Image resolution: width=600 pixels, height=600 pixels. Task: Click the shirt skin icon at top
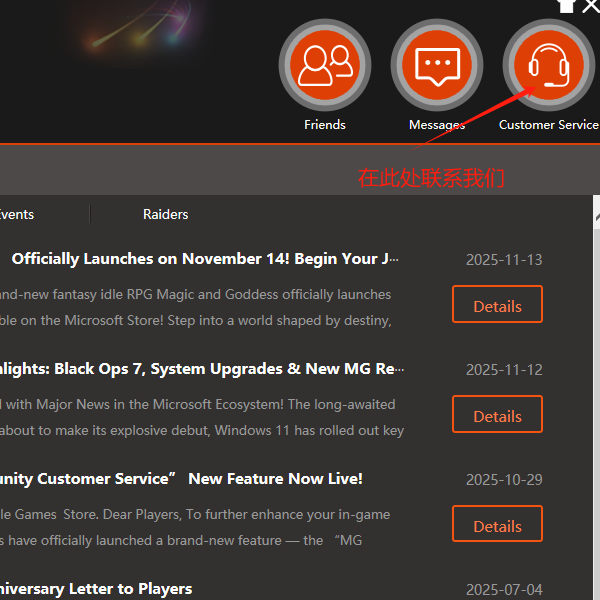(566, 5)
